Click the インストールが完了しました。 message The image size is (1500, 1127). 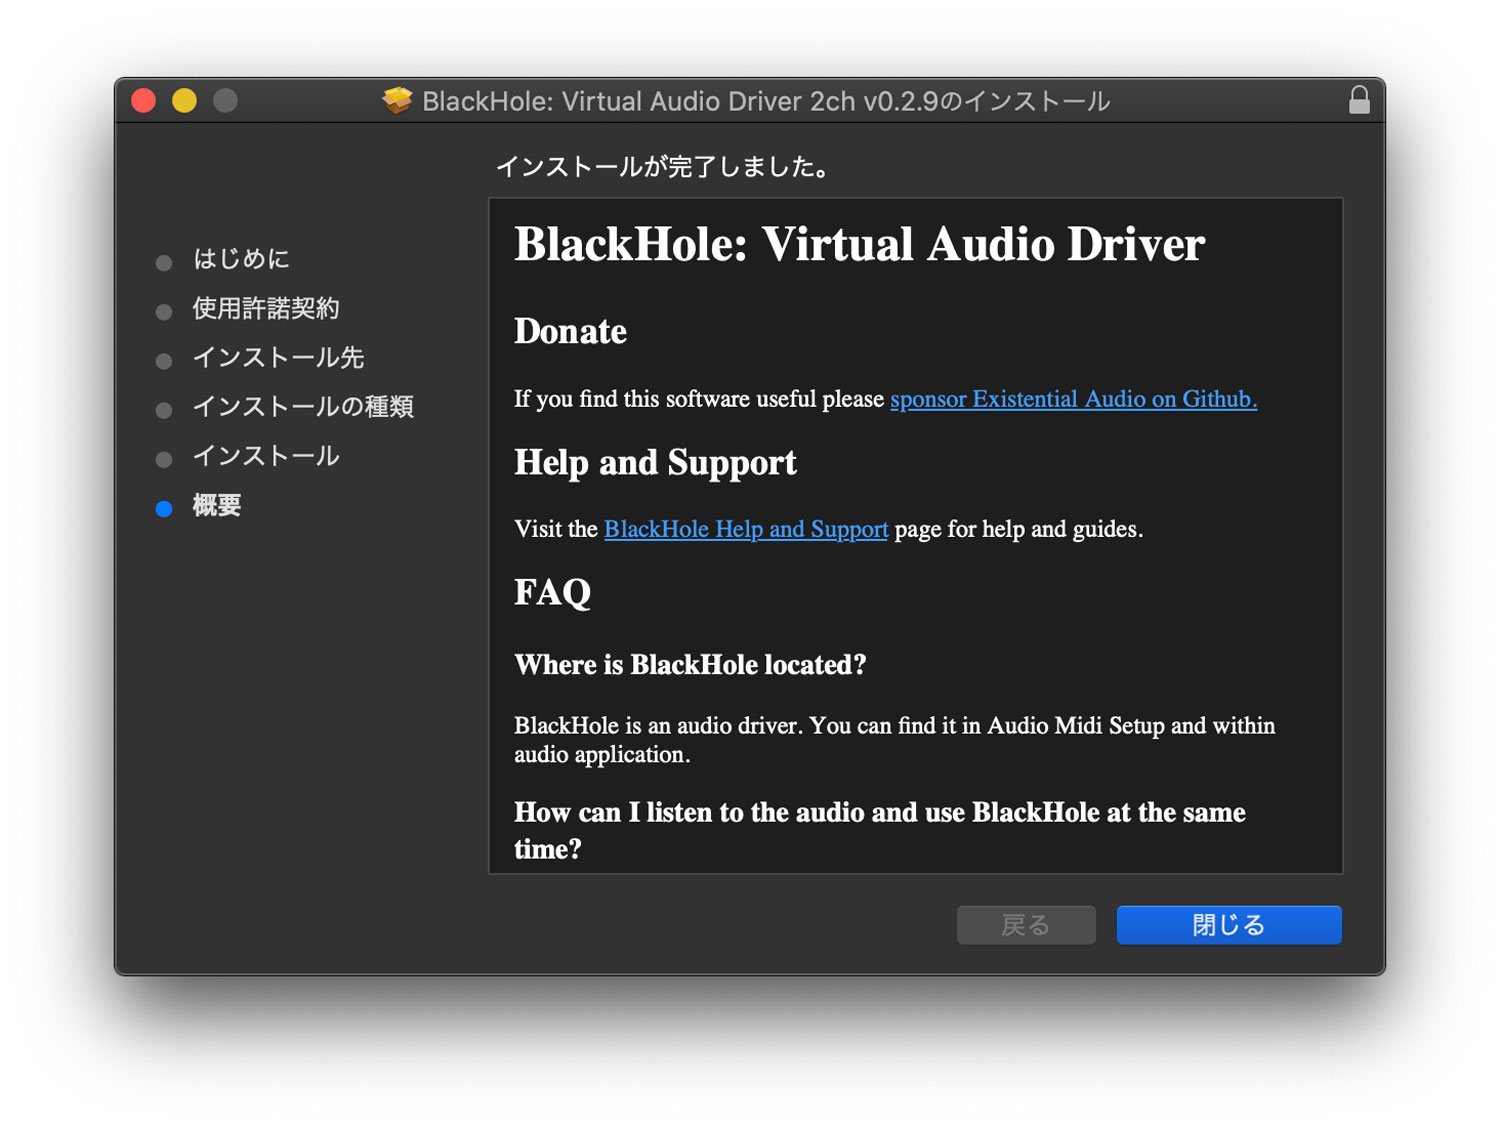664,166
